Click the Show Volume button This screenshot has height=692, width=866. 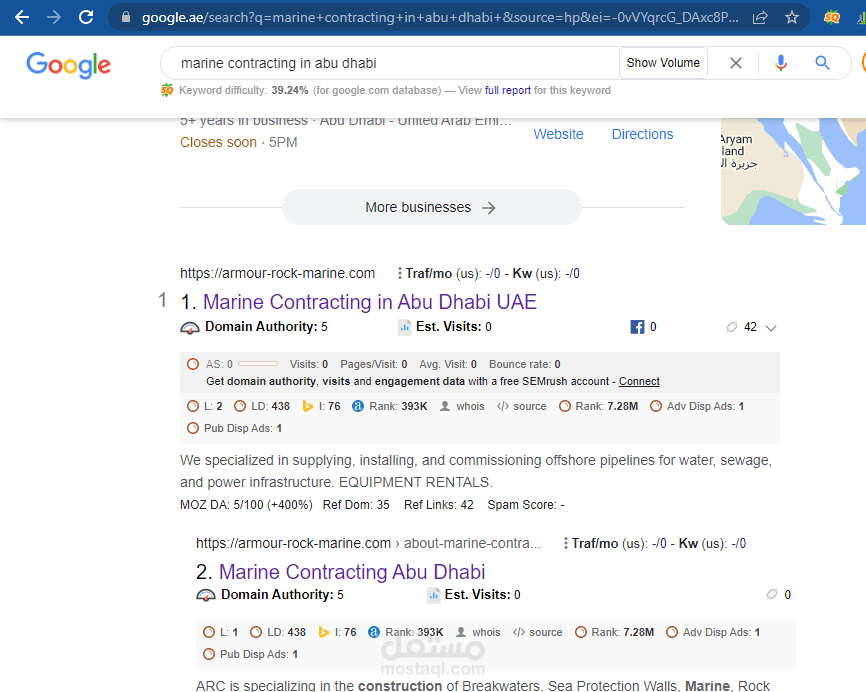[x=663, y=63]
